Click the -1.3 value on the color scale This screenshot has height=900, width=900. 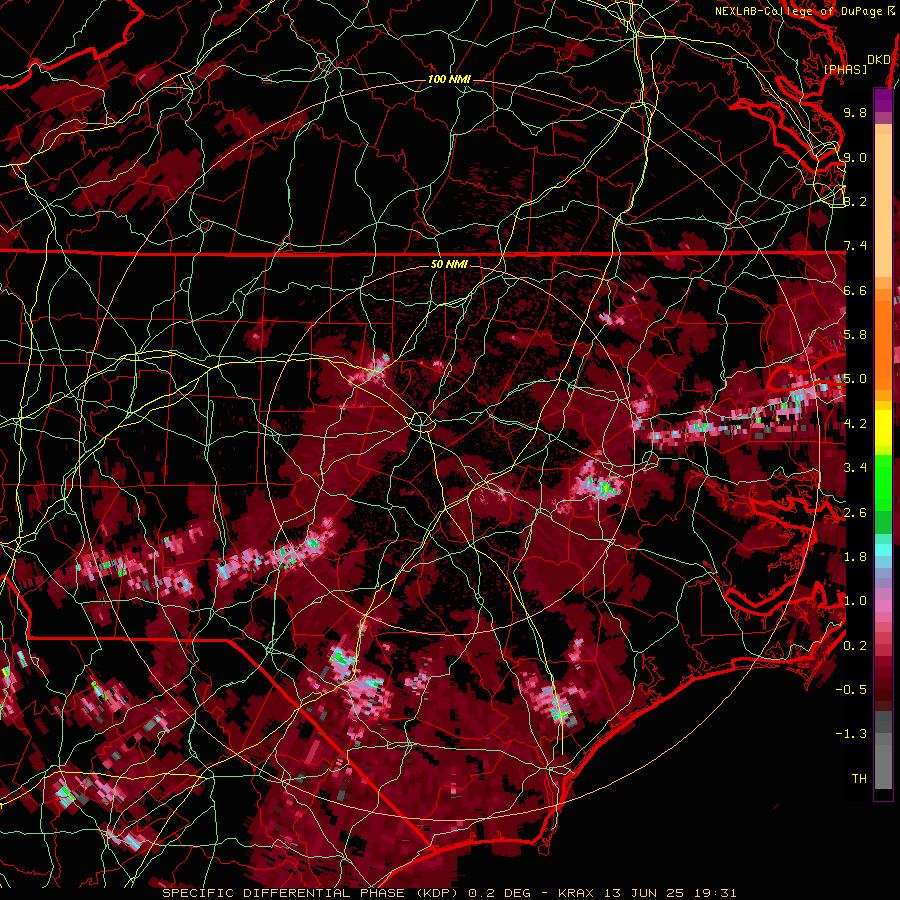[x=851, y=734]
